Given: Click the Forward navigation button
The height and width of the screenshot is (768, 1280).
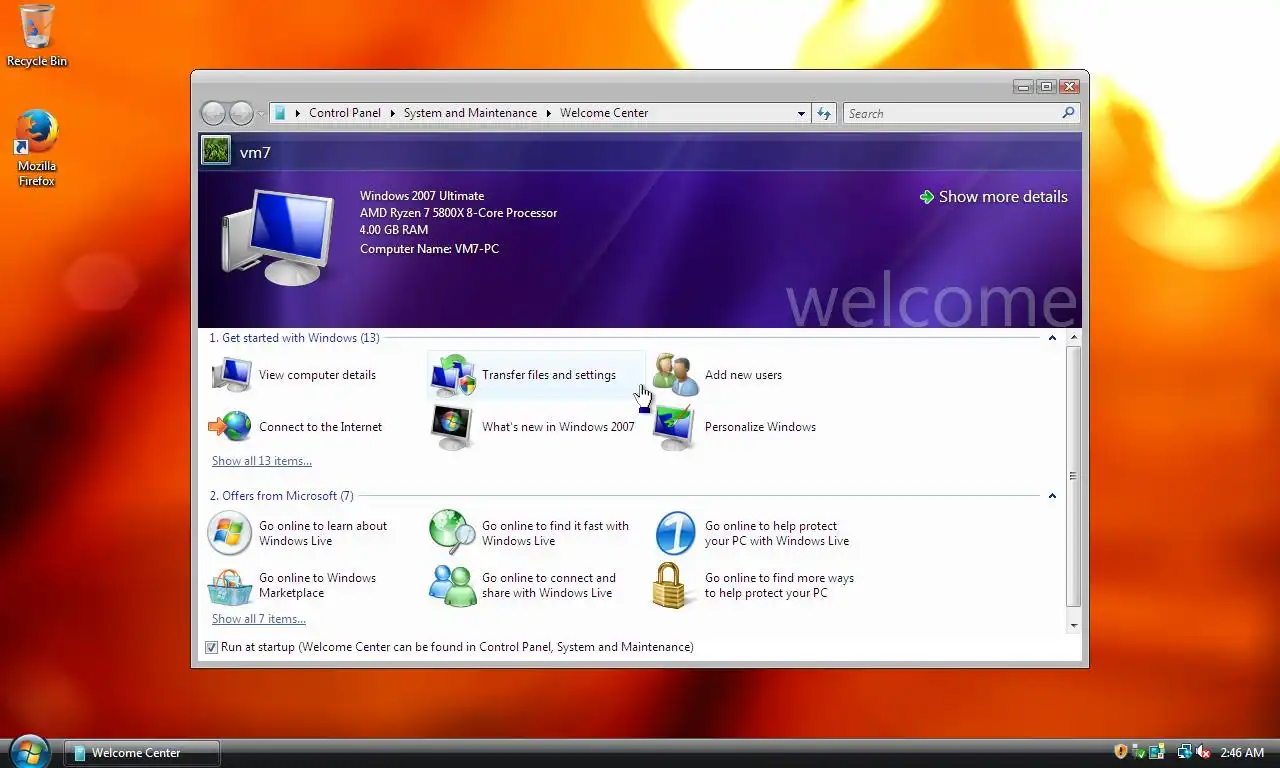Looking at the screenshot, I should pyautogui.click(x=241, y=113).
